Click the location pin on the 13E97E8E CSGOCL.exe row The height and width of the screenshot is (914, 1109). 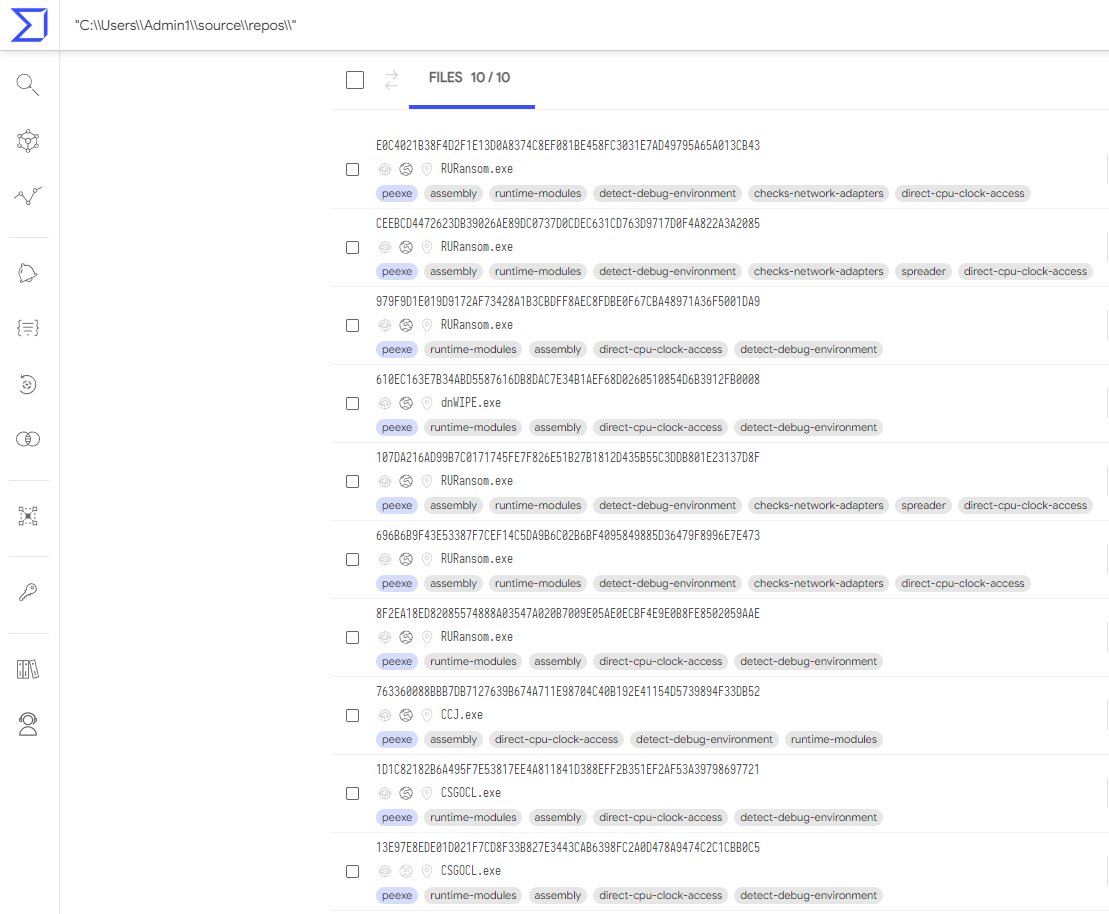426,871
